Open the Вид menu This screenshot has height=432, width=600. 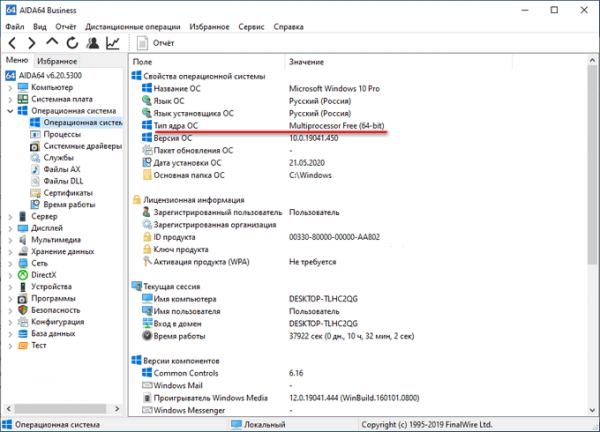pyautogui.click(x=40, y=27)
